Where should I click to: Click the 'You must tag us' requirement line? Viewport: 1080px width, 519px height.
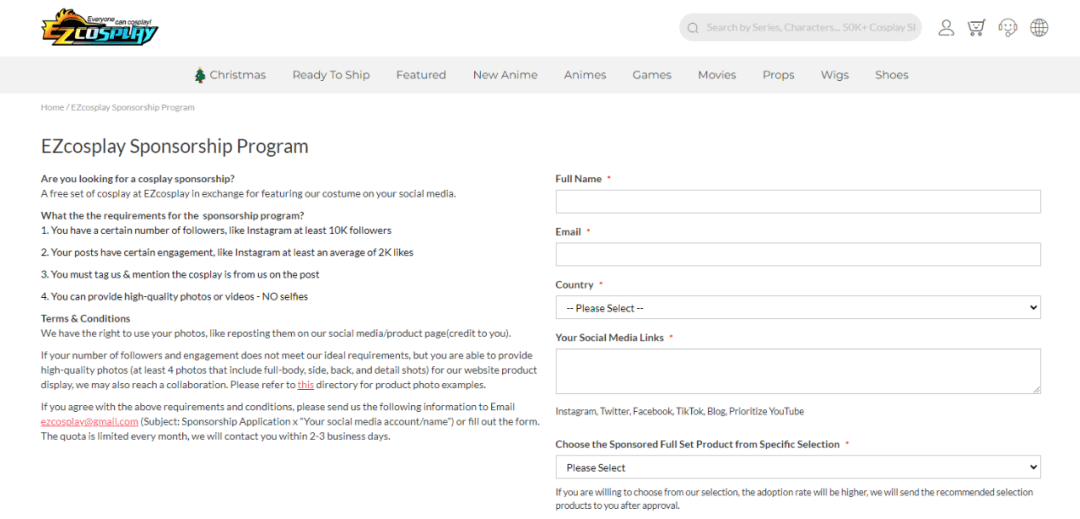point(180,275)
